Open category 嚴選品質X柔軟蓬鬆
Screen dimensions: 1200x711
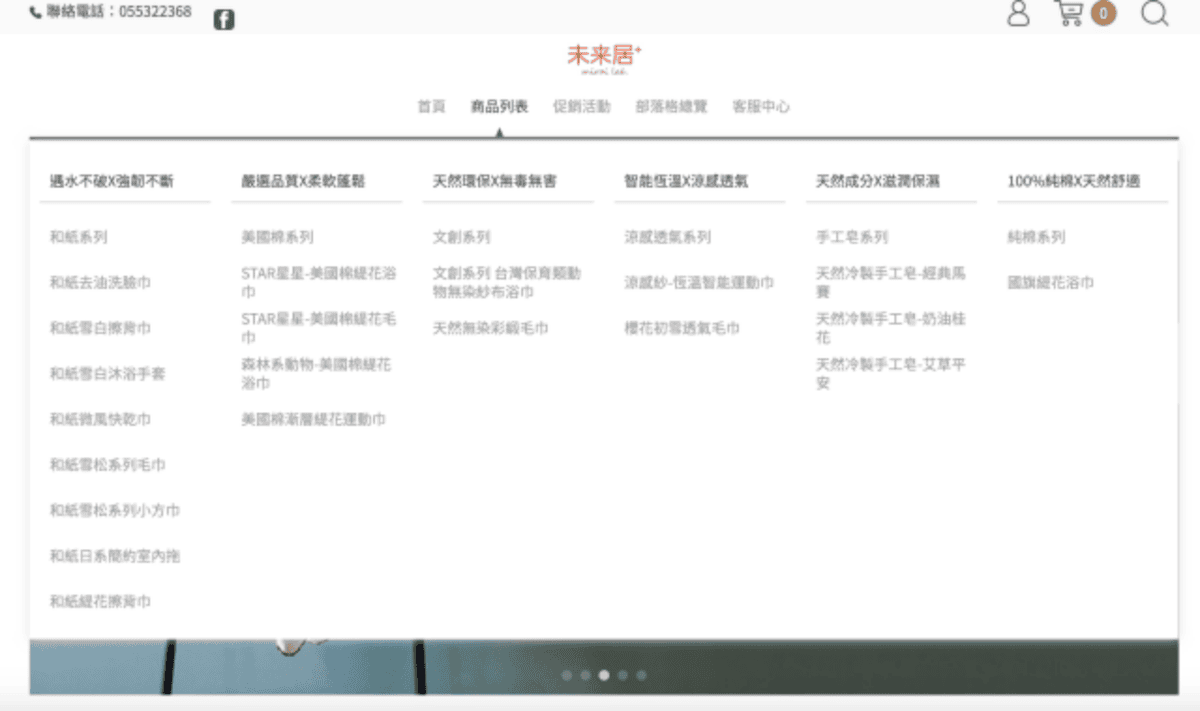[x=303, y=181]
